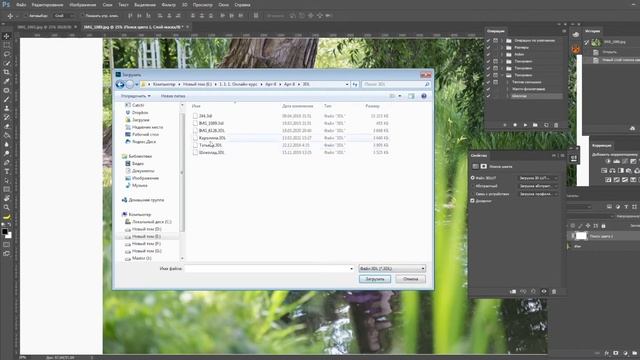Click New Folder in file dialog
The width and height of the screenshot is (640, 360).
pos(173,96)
